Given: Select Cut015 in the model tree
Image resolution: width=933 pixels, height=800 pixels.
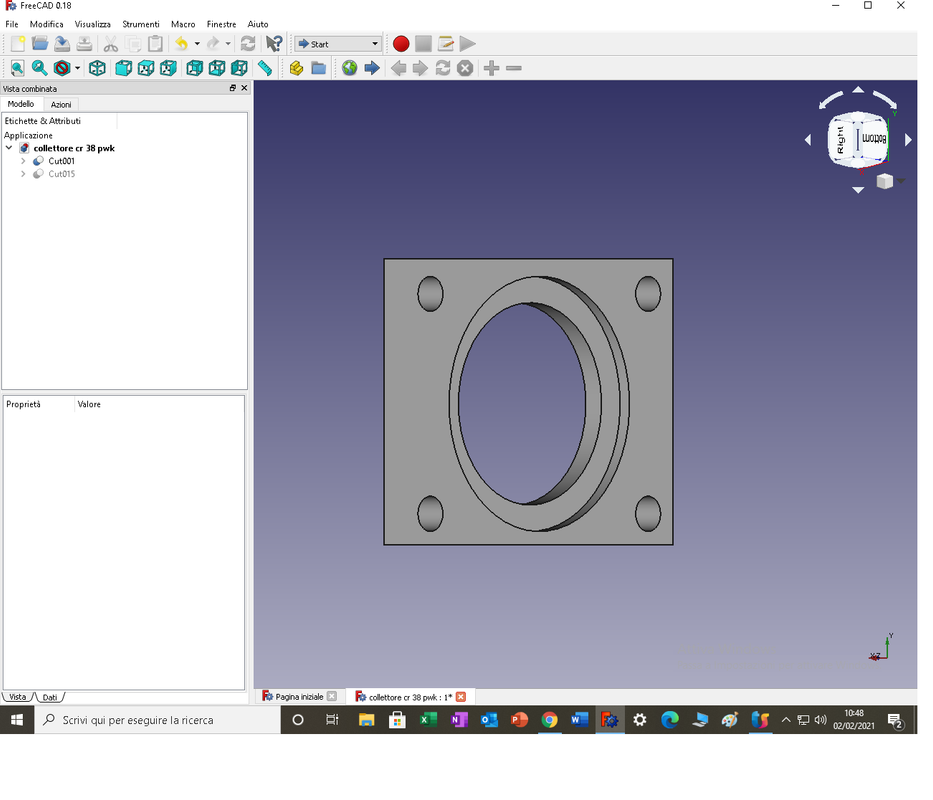Looking at the screenshot, I should [x=61, y=174].
